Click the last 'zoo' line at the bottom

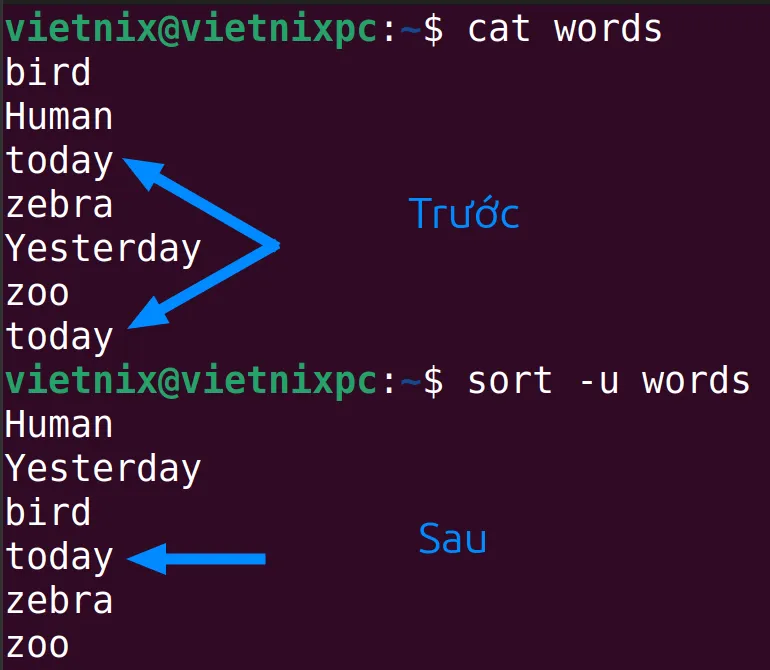(x=37, y=645)
